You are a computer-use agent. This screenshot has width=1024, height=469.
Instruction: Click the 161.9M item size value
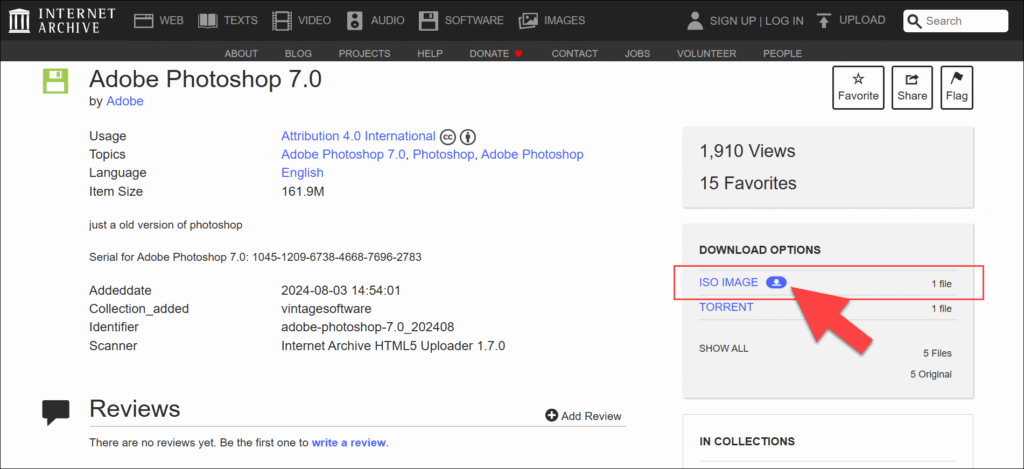point(302,191)
